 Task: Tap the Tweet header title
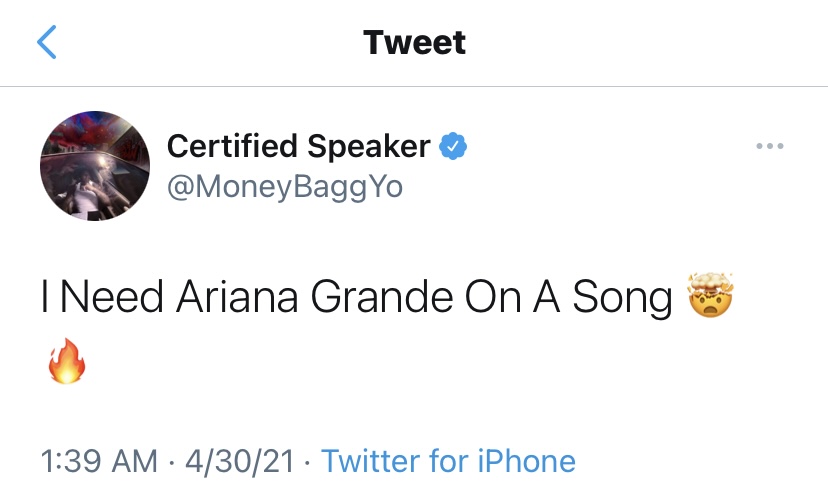[x=415, y=42]
